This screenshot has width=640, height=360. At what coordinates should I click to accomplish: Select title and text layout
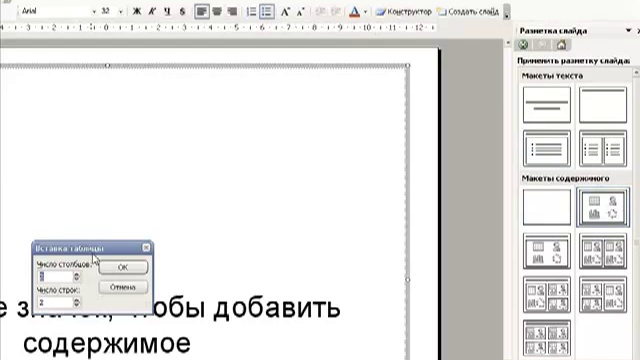547,148
